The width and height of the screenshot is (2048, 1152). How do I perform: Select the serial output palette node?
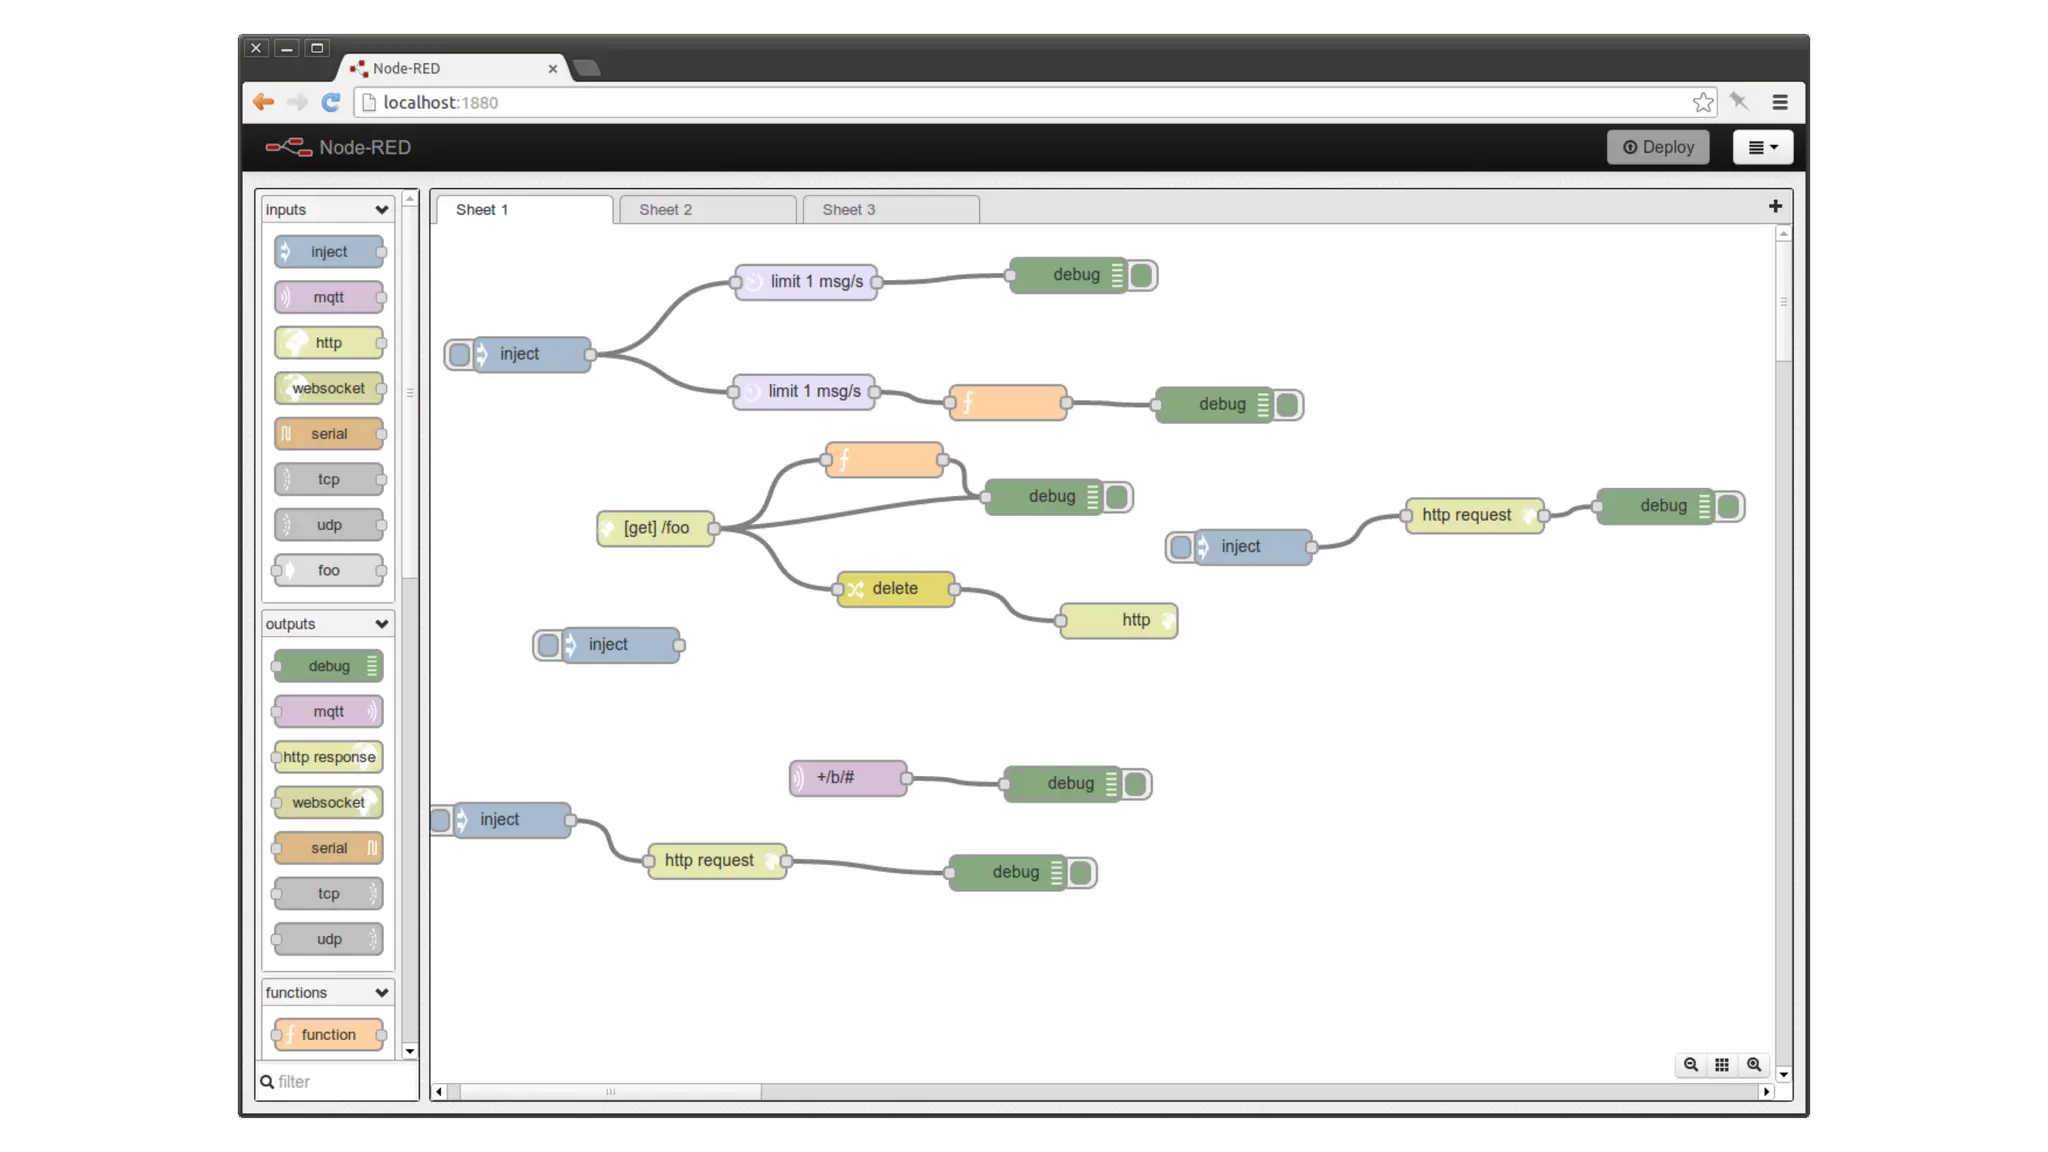[x=328, y=848]
